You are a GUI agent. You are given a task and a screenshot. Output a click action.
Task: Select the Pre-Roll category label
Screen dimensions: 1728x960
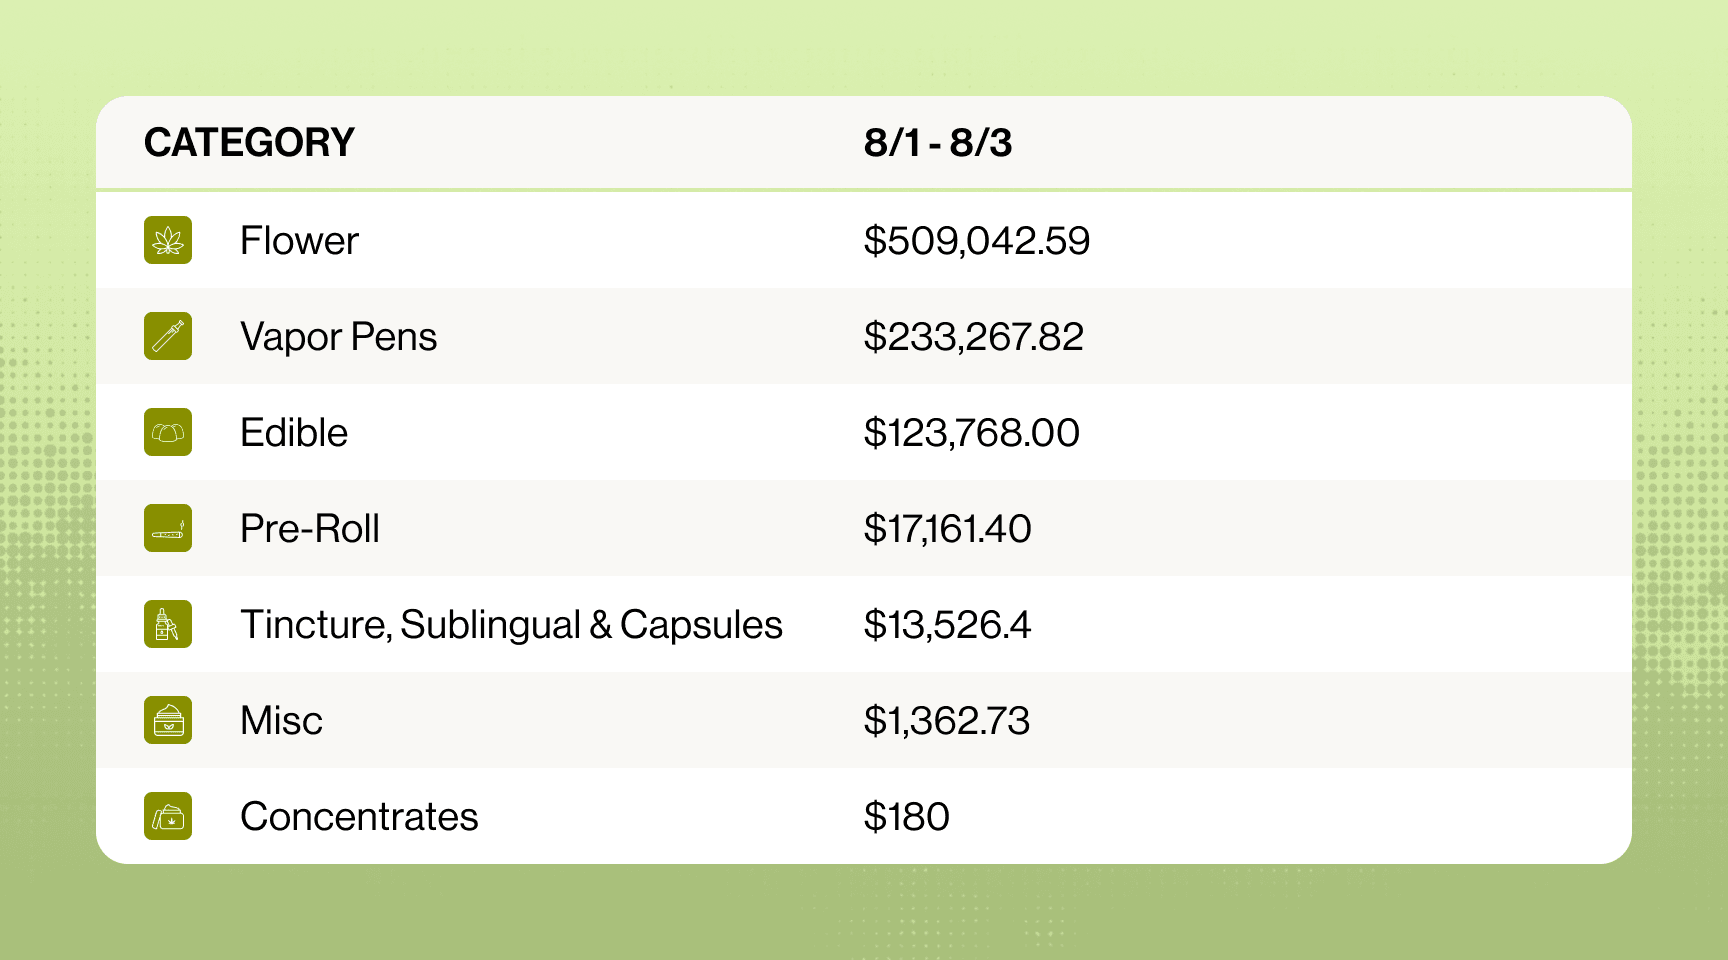pos(310,529)
